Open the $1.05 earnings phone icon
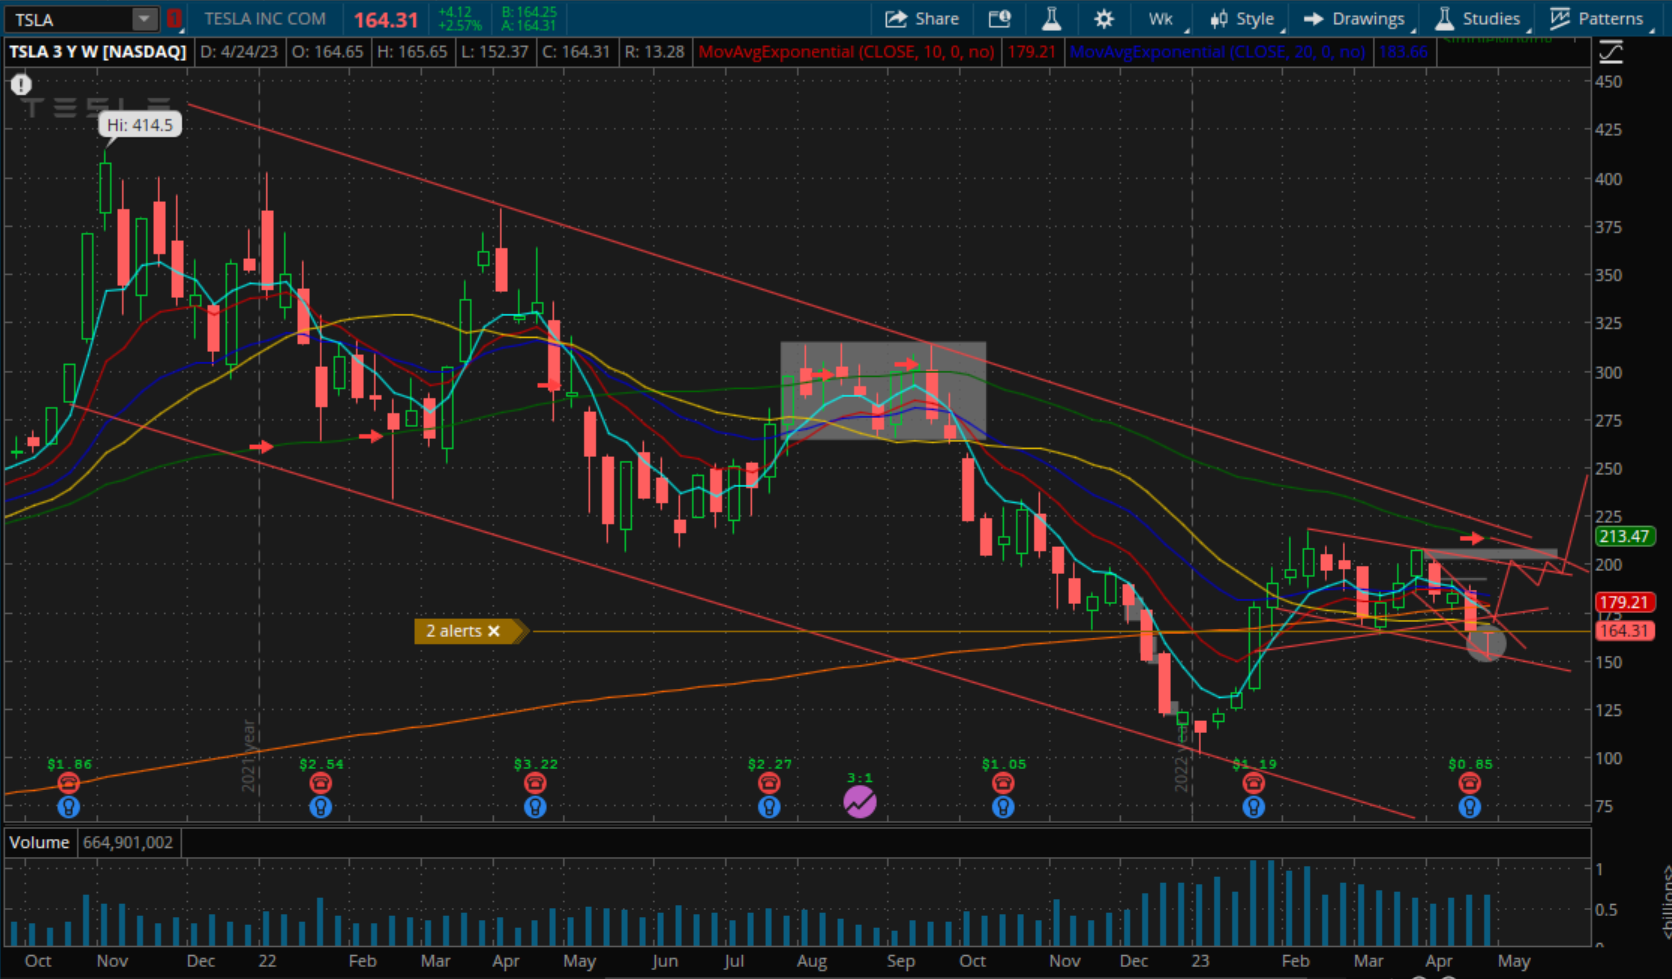 pyautogui.click(x=1003, y=783)
